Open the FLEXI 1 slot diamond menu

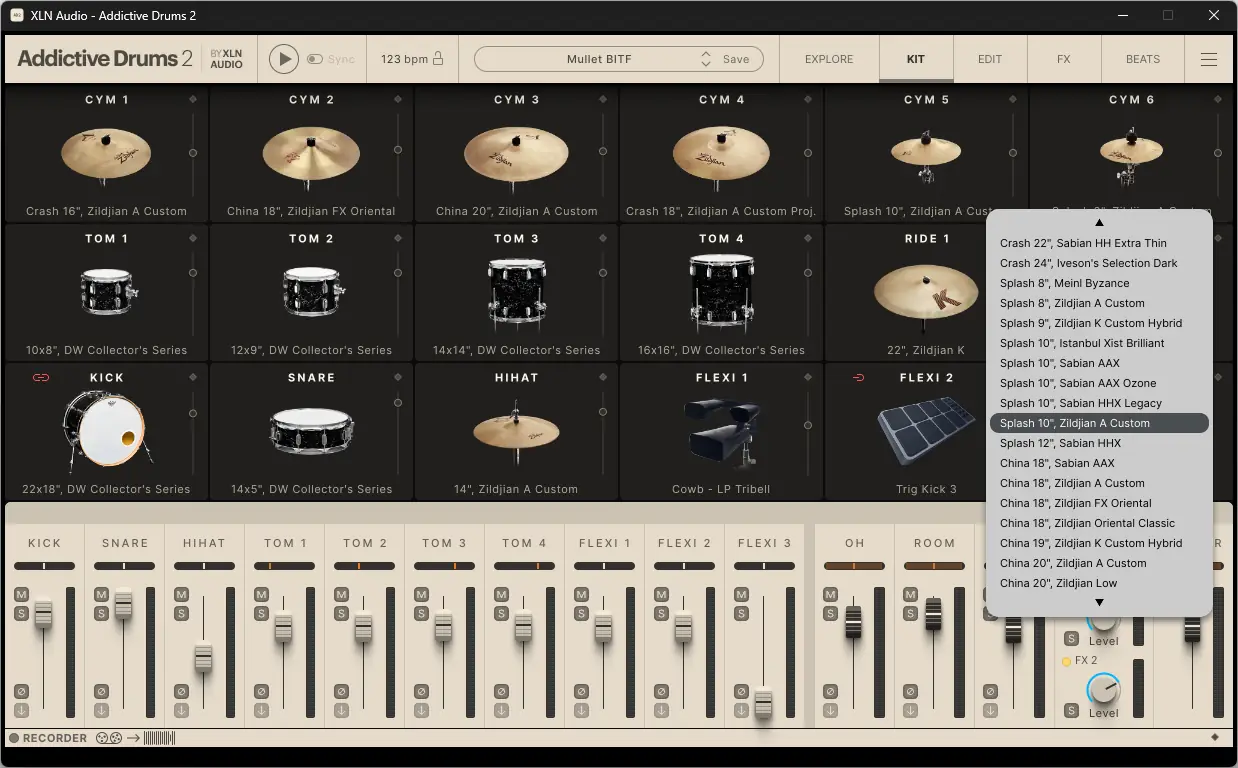(x=808, y=377)
